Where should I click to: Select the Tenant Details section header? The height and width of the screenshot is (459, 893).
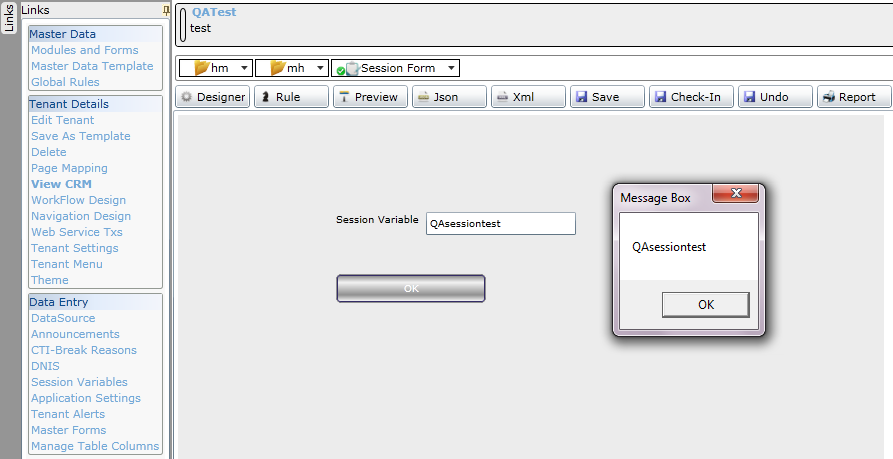(x=95, y=104)
